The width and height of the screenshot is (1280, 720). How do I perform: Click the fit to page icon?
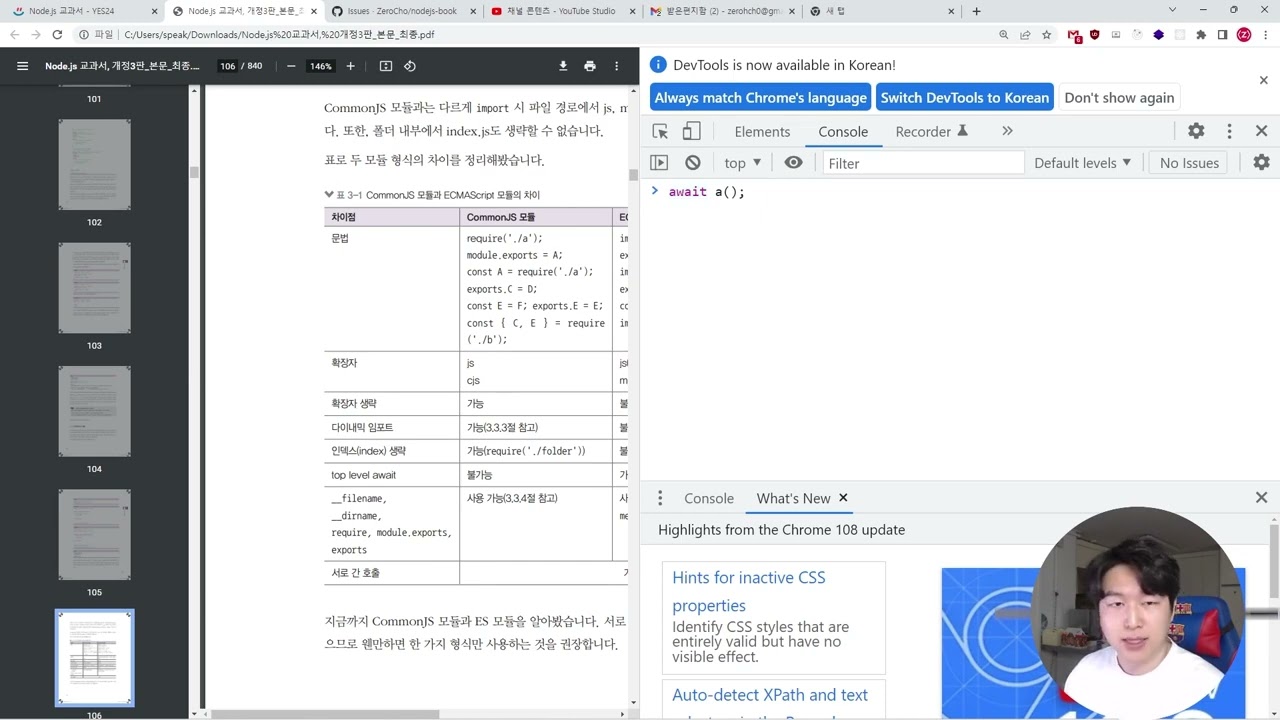(x=386, y=66)
